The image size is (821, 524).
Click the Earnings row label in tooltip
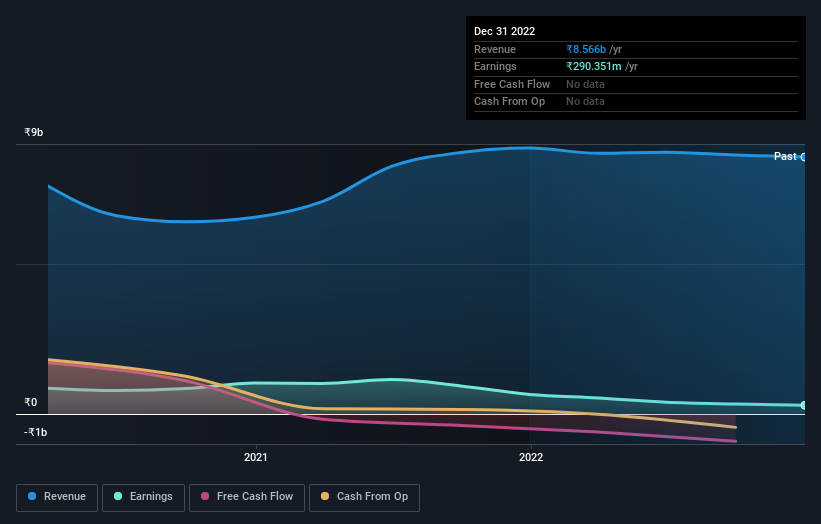coord(495,66)
